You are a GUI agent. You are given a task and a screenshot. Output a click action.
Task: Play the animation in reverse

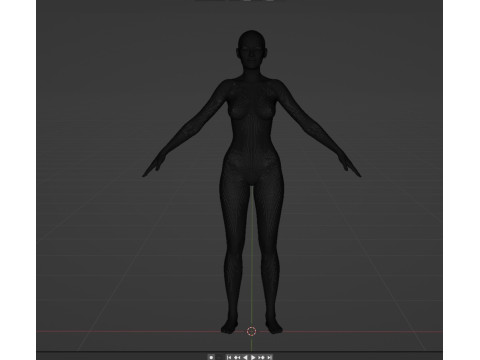(245, 357)
